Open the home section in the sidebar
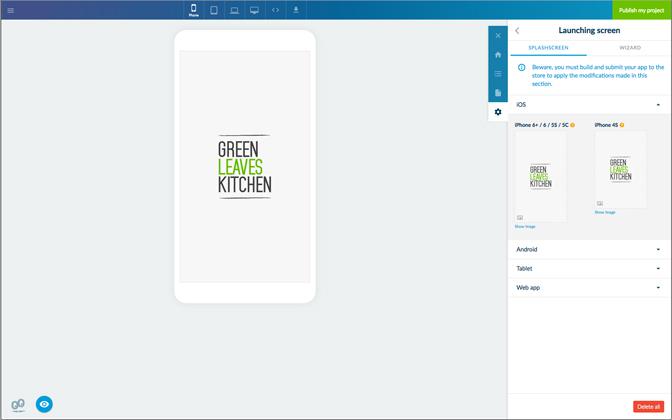 tap(498, 55)
